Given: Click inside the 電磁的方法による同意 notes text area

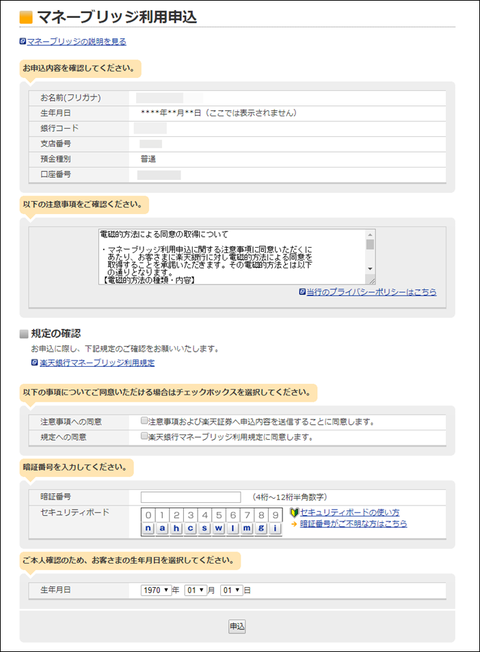Looking at the screenshot, I should coord(233,257).
